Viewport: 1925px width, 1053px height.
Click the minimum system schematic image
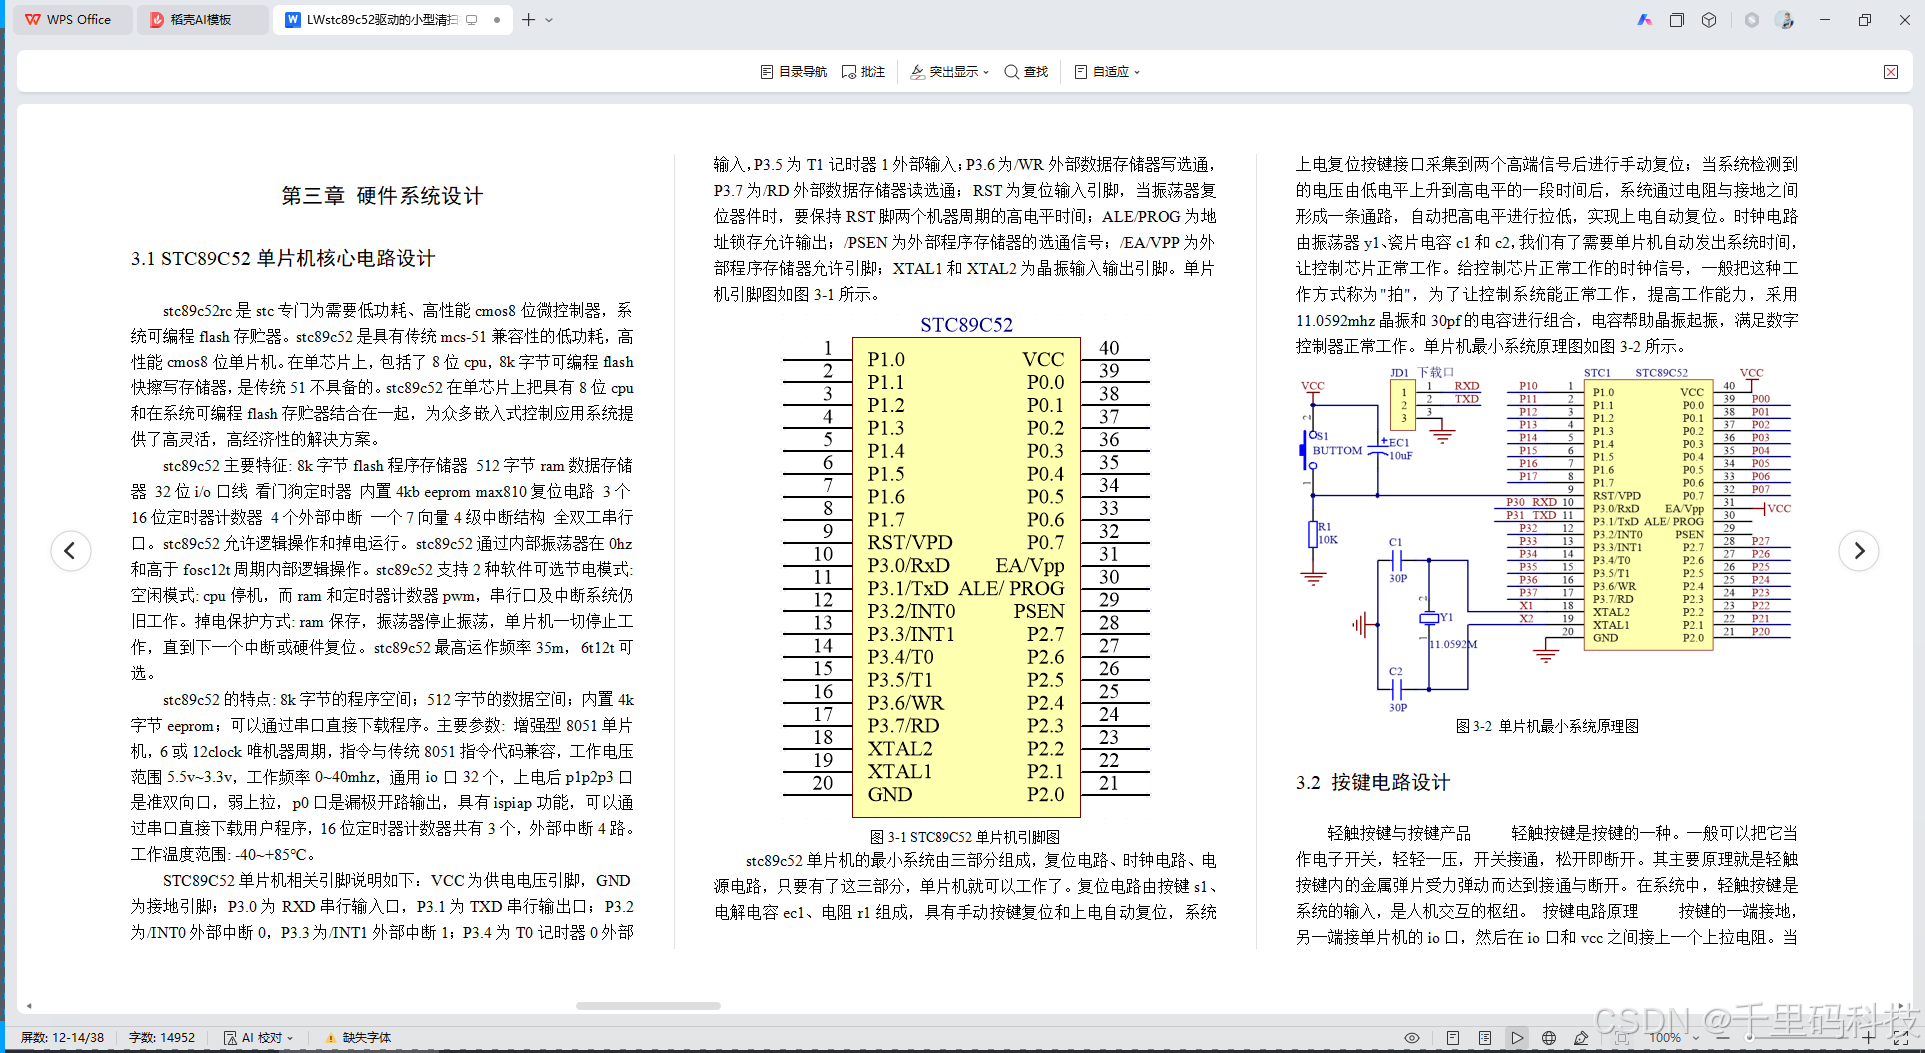click(x=1547, y=540)
